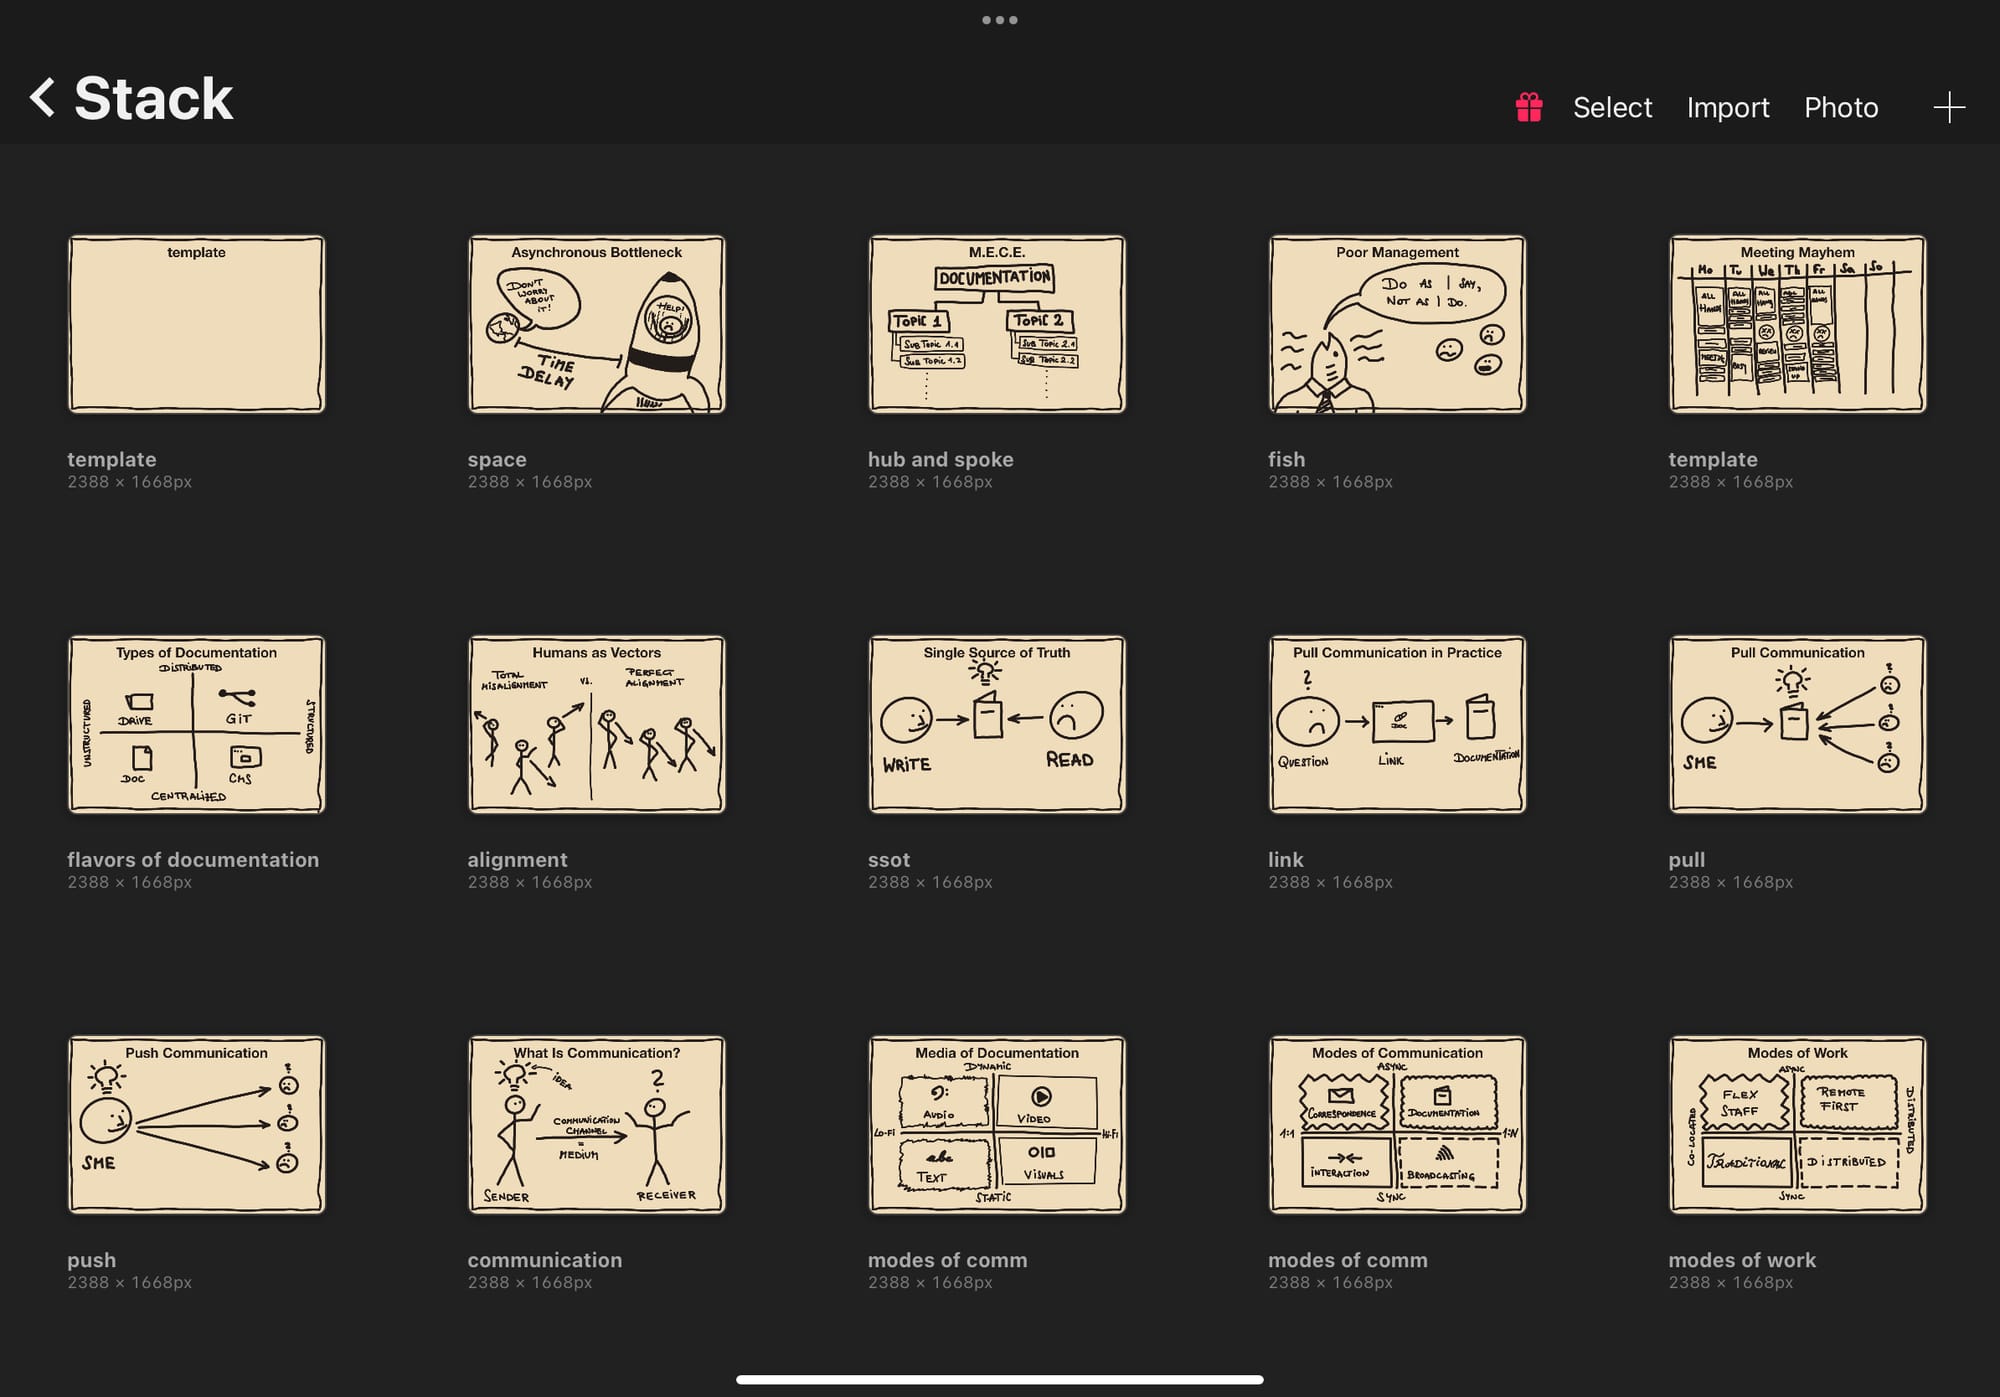The image size is (2000, 1397).
Task: Tap the three-dot multitasking indicator at top
Action: pos(999,20)
